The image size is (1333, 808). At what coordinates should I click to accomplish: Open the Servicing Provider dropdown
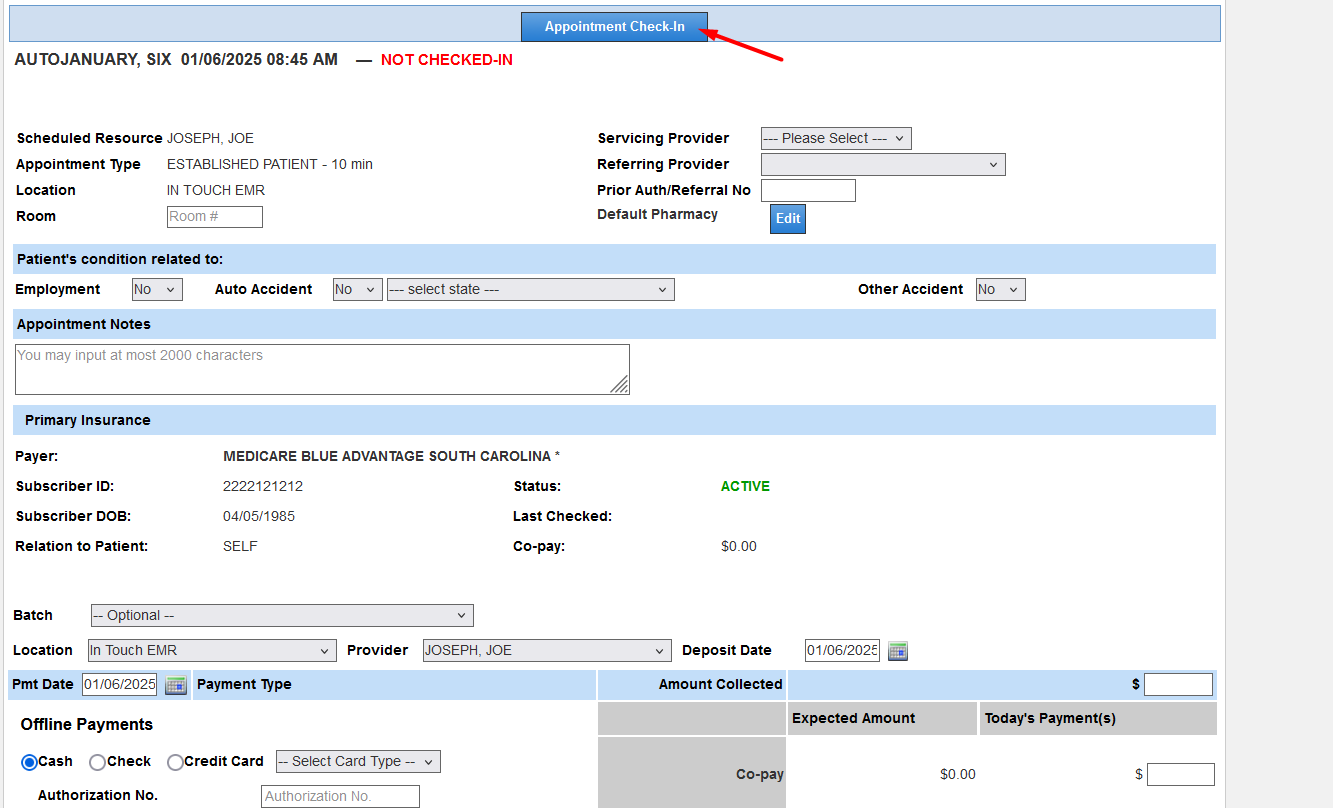click(835, 139)
